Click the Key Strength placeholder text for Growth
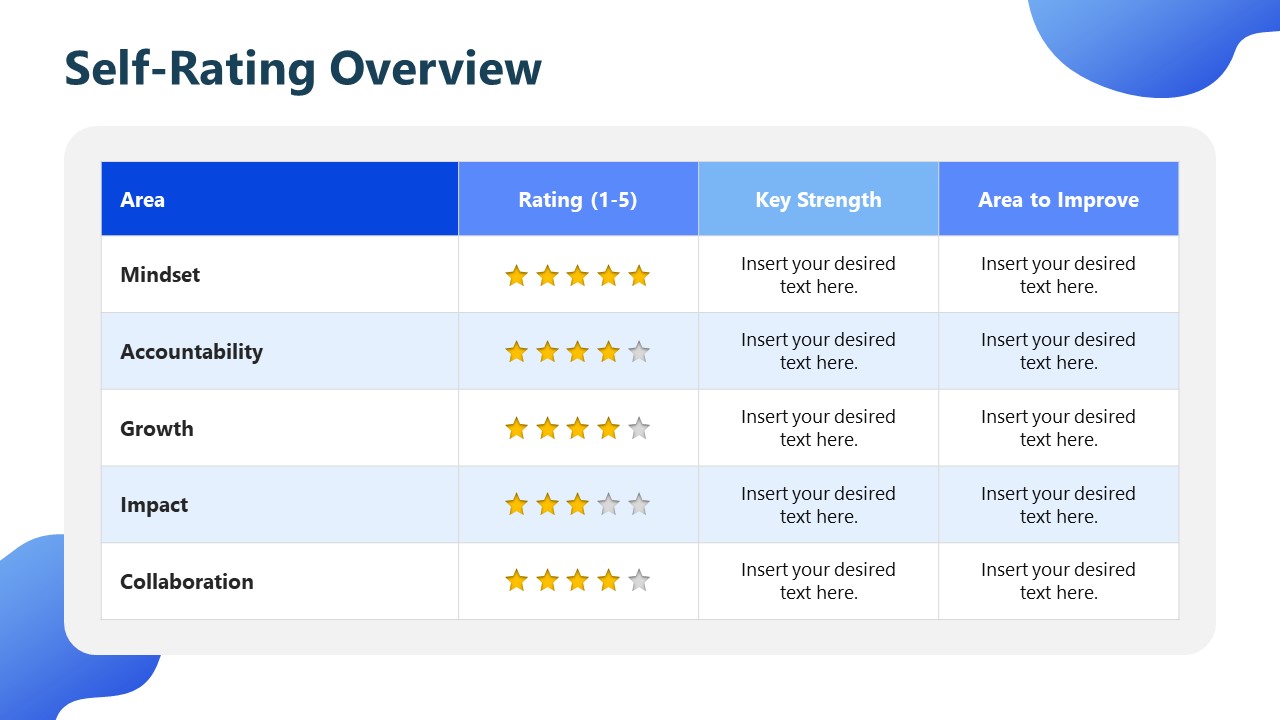 click(818, 428)
